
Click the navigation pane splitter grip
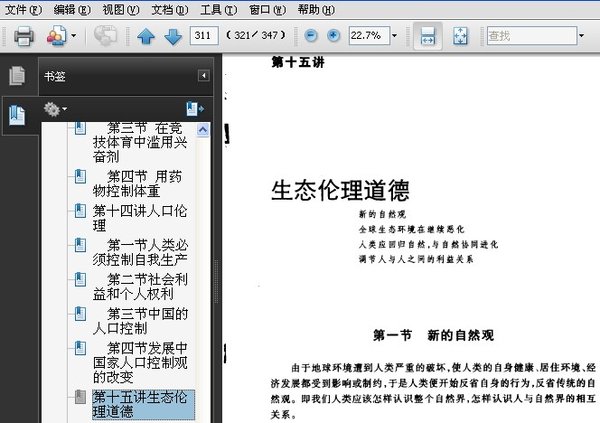pos(217,281)
